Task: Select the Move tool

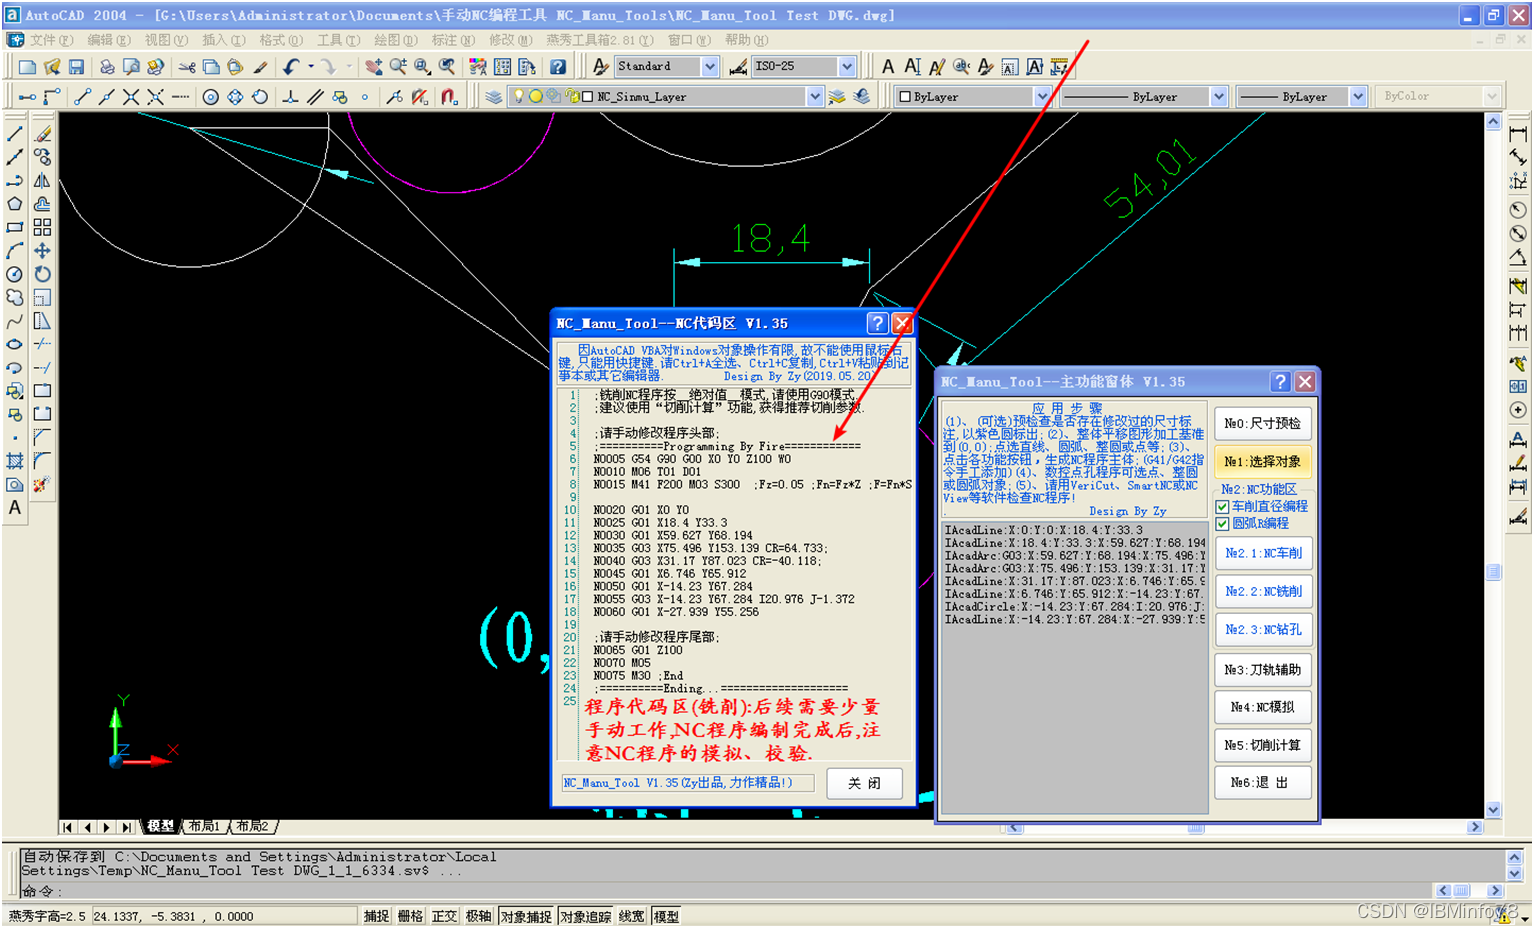Action: pyautogui.click(x=42, y=251)
